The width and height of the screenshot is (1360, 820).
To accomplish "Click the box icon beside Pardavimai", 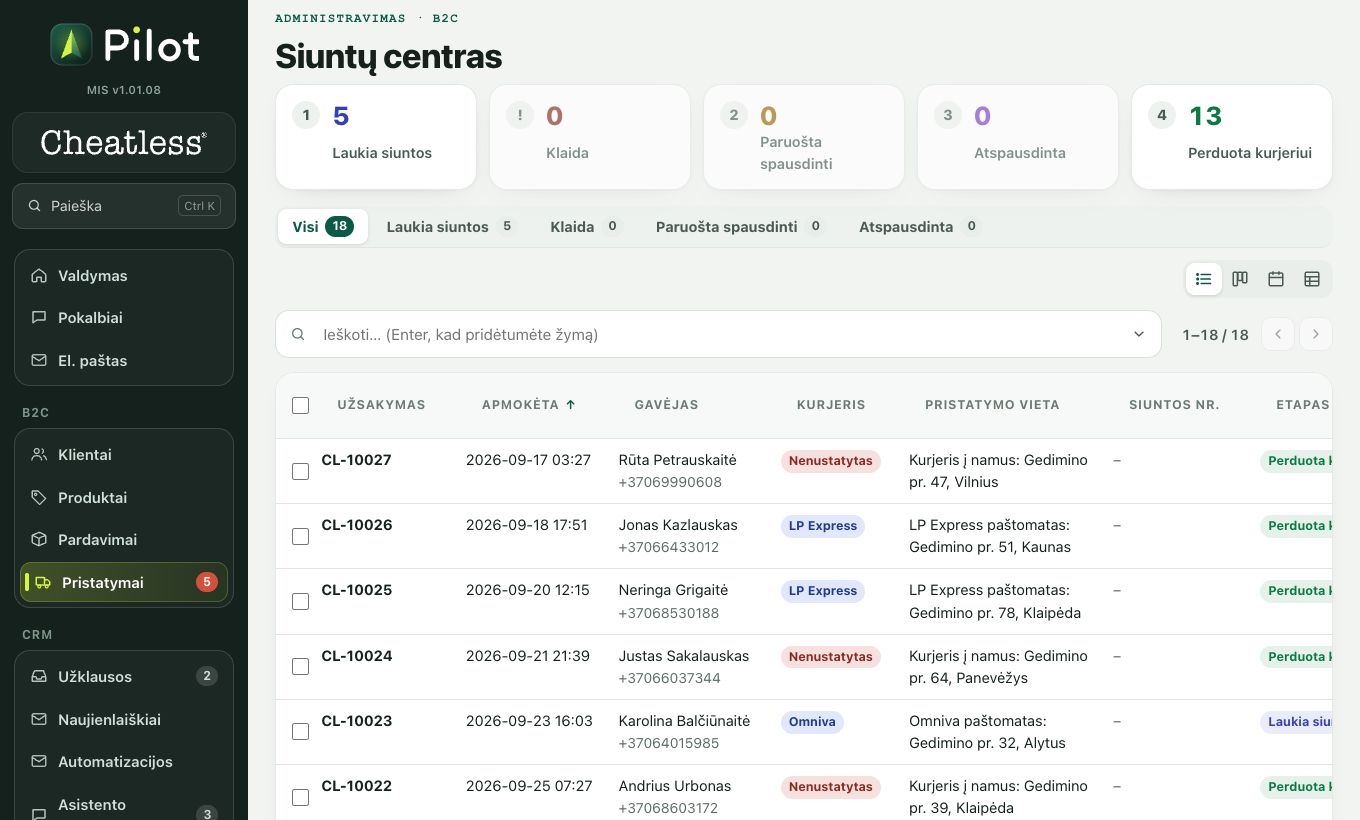I will tap(39, 540).
